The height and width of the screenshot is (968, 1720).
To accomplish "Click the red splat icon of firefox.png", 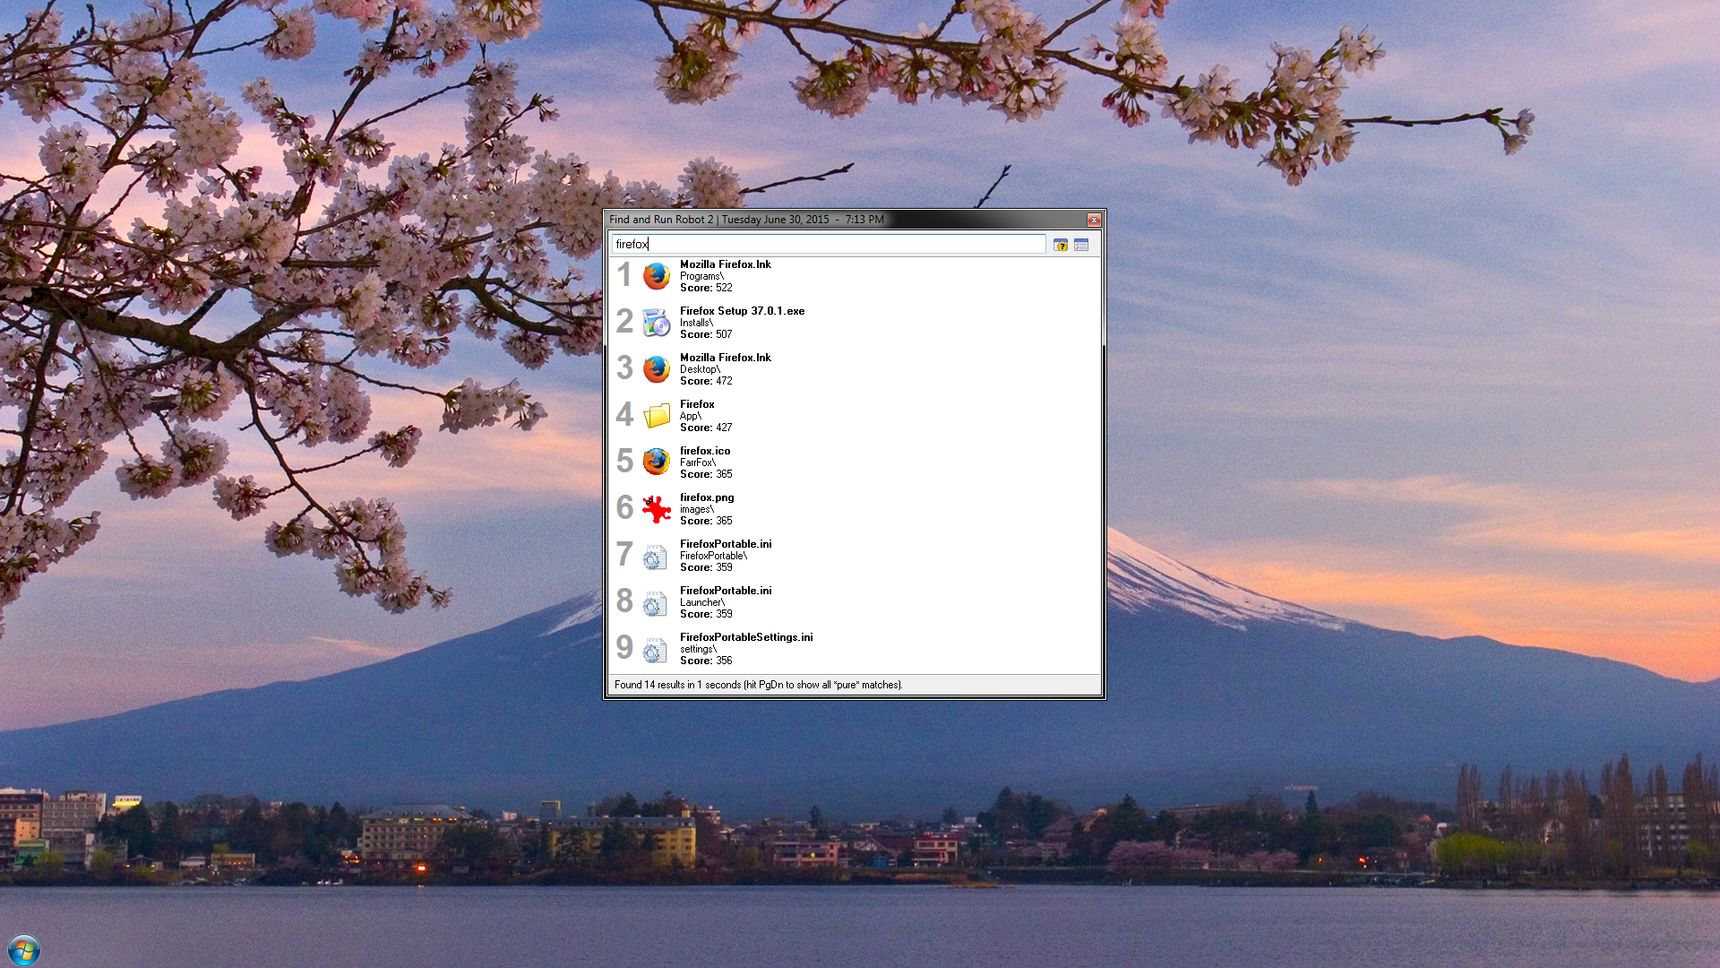I will (x=656, y=509).
